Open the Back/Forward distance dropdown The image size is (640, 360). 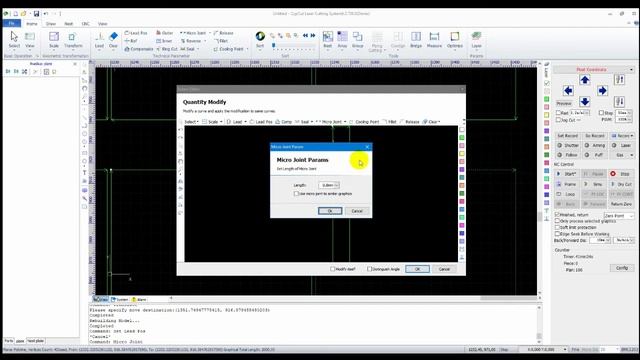600,240
